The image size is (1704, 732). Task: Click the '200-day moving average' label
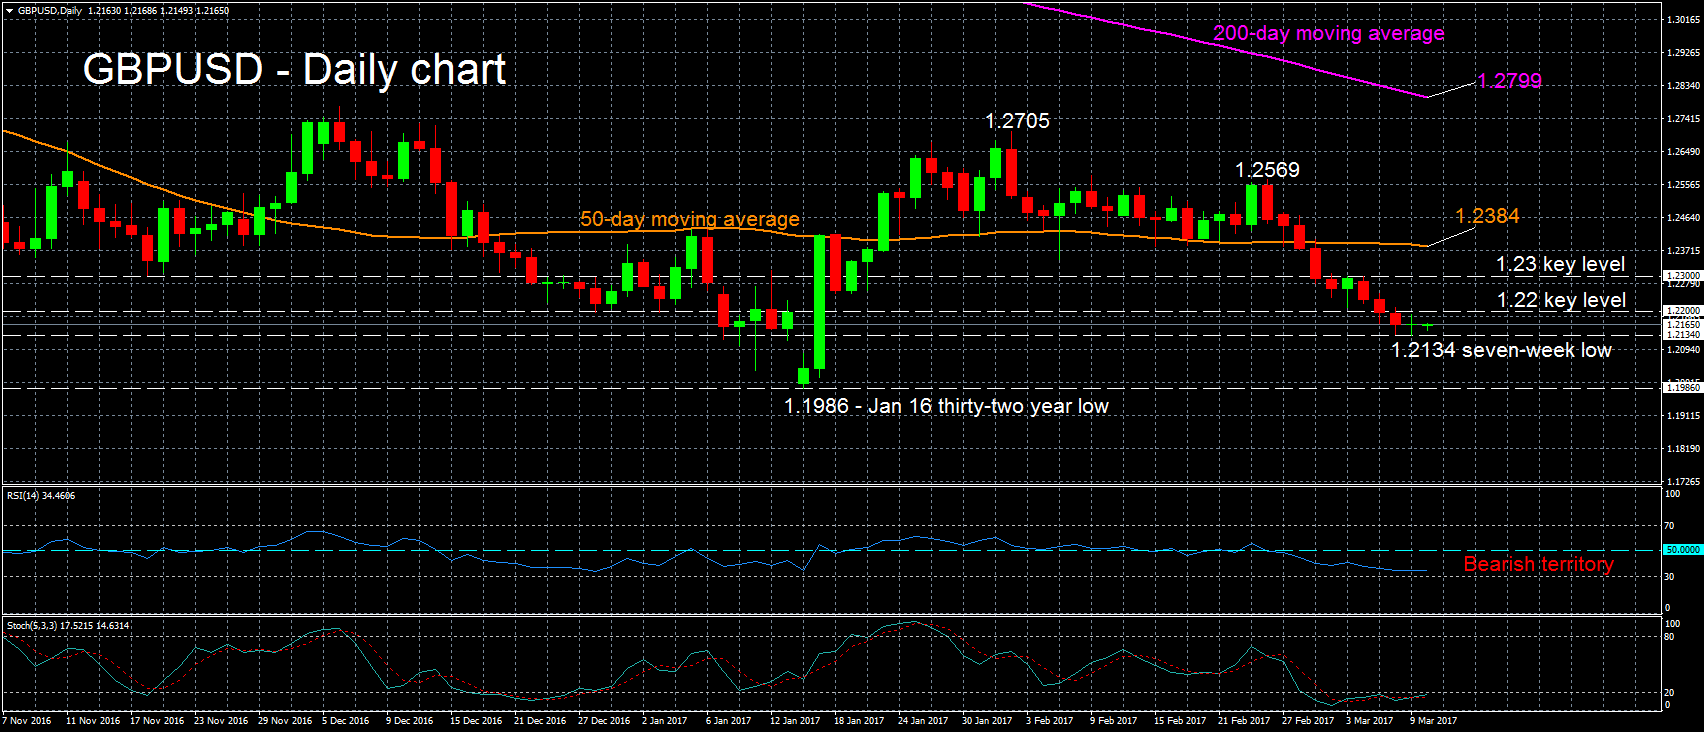click(x=1329, y=33)
